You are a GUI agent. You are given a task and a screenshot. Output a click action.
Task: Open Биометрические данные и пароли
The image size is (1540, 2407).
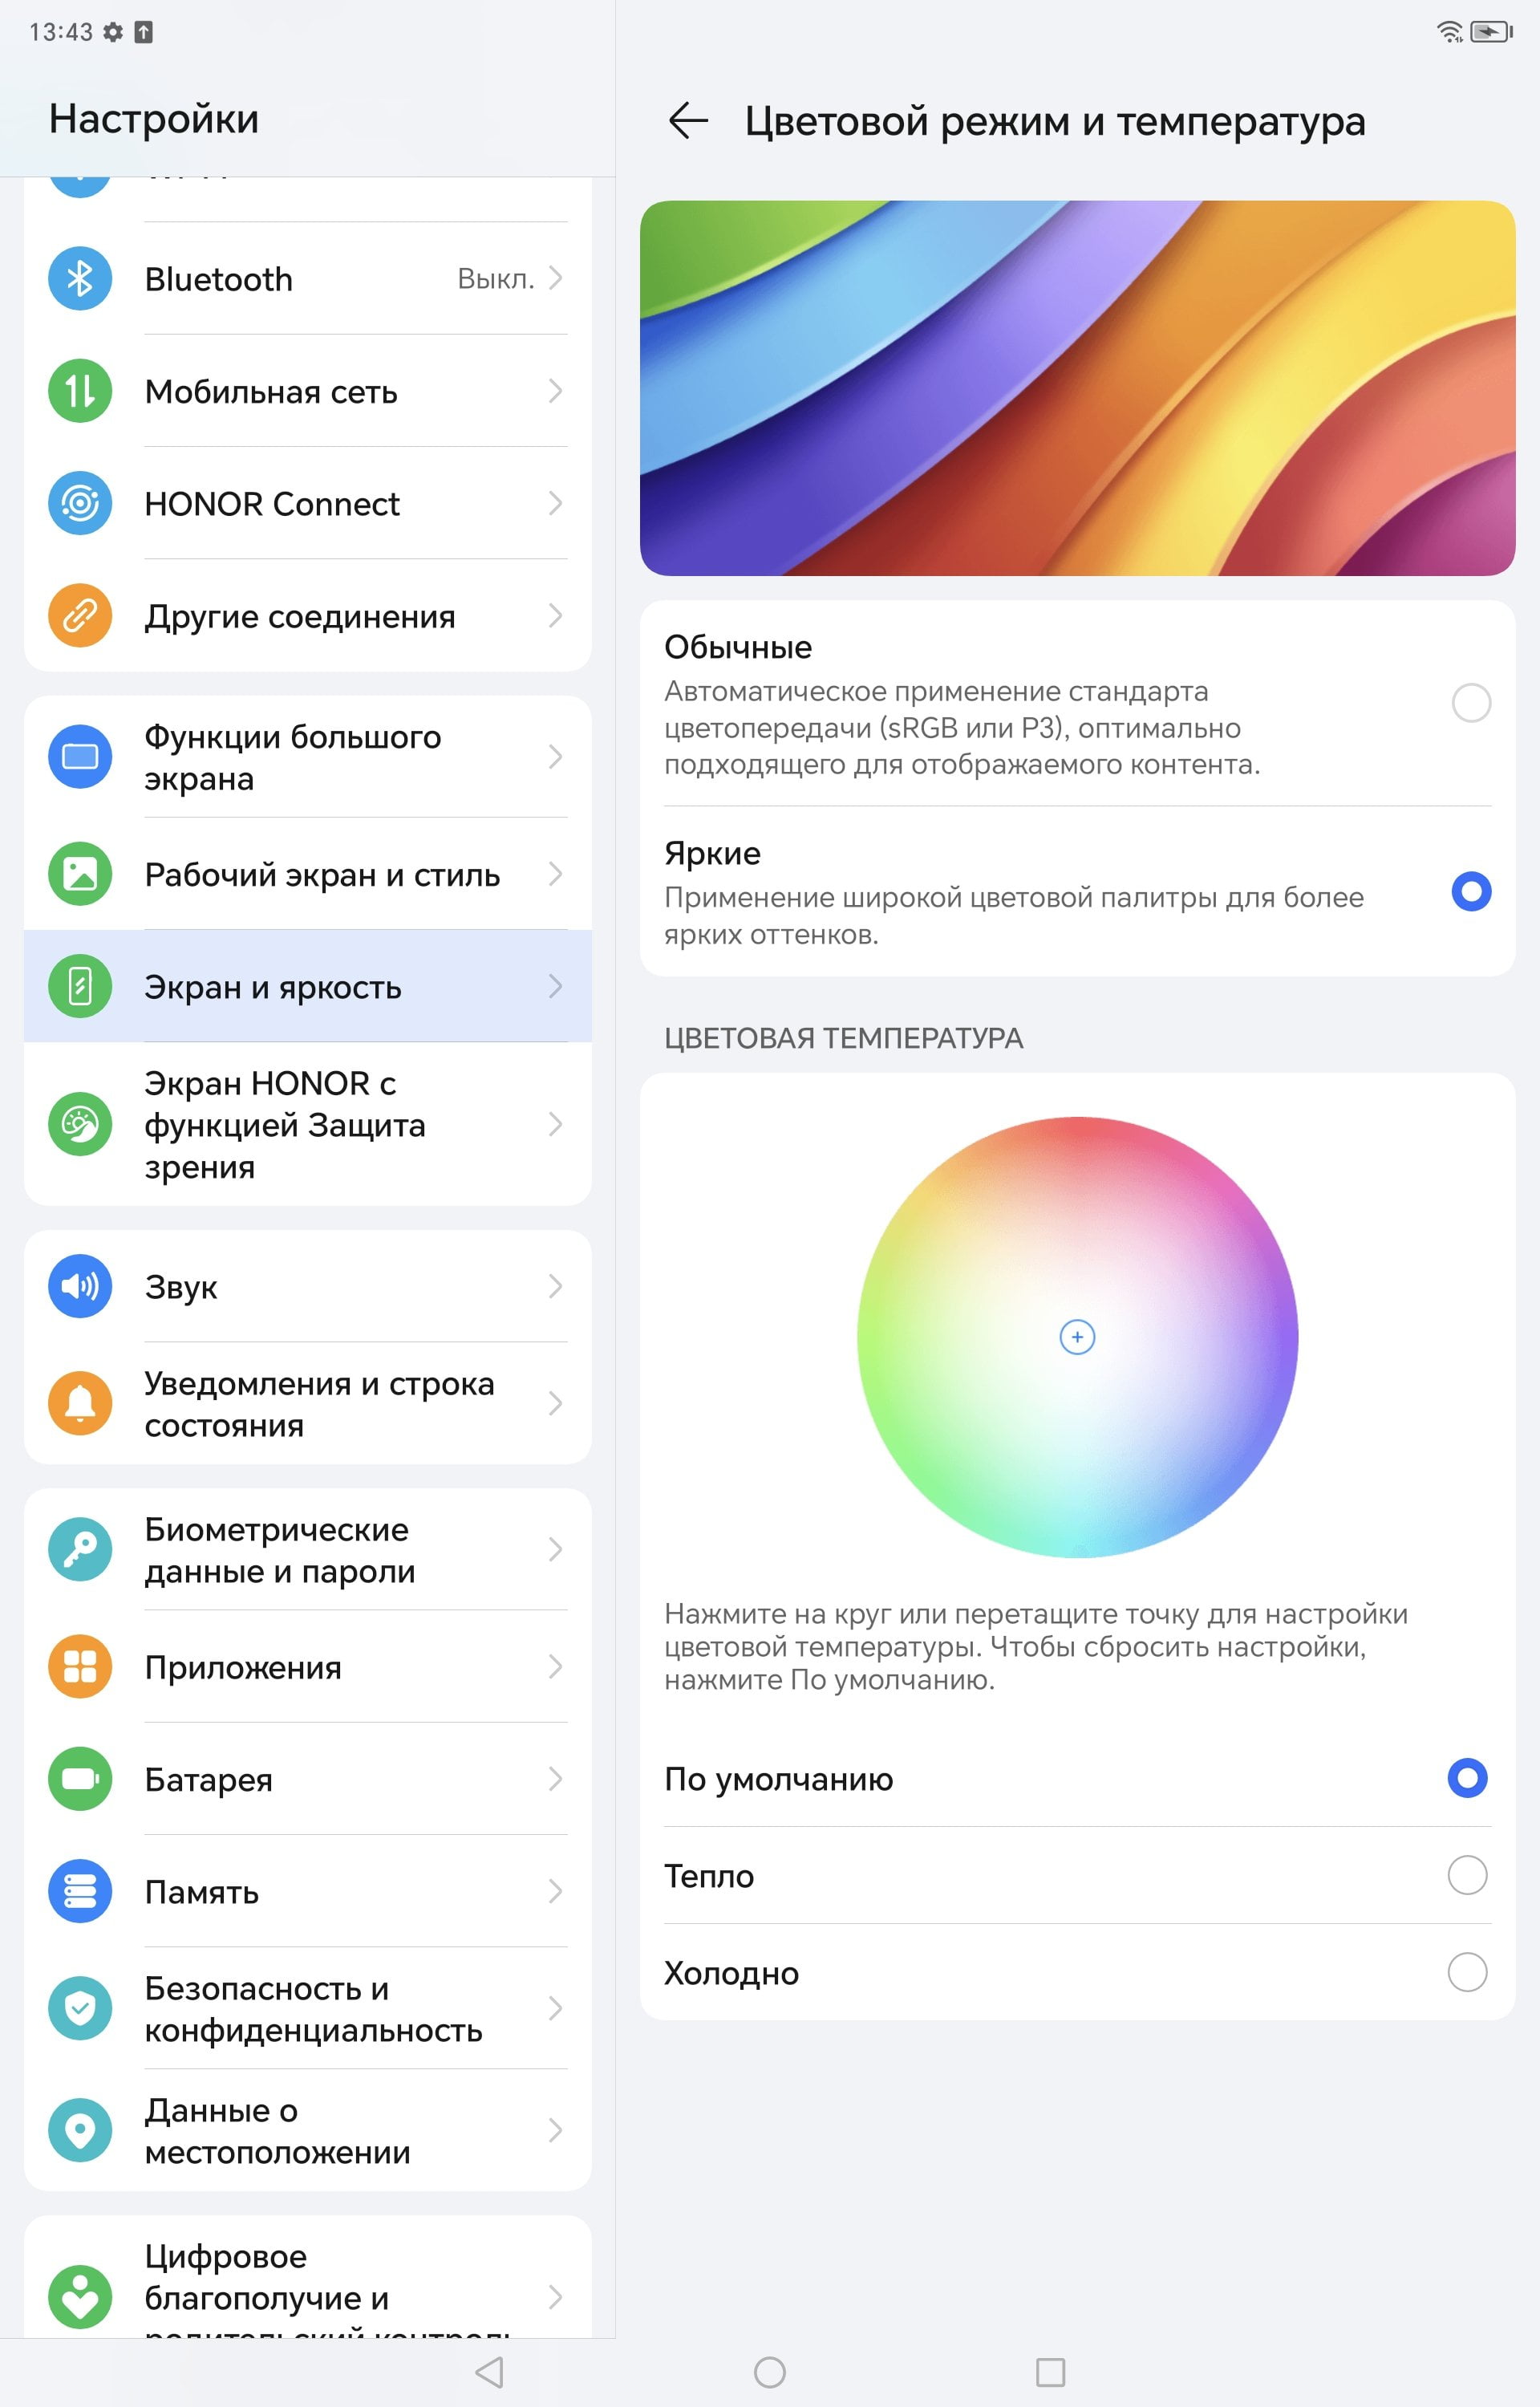coord(308,1550)
